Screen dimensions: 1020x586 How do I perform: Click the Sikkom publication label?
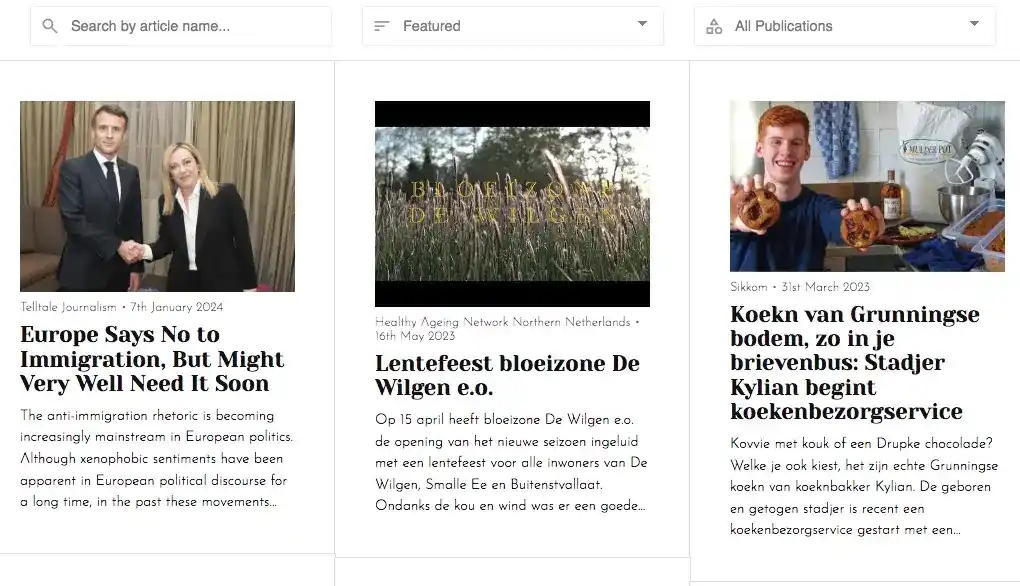tap(749, 287)
